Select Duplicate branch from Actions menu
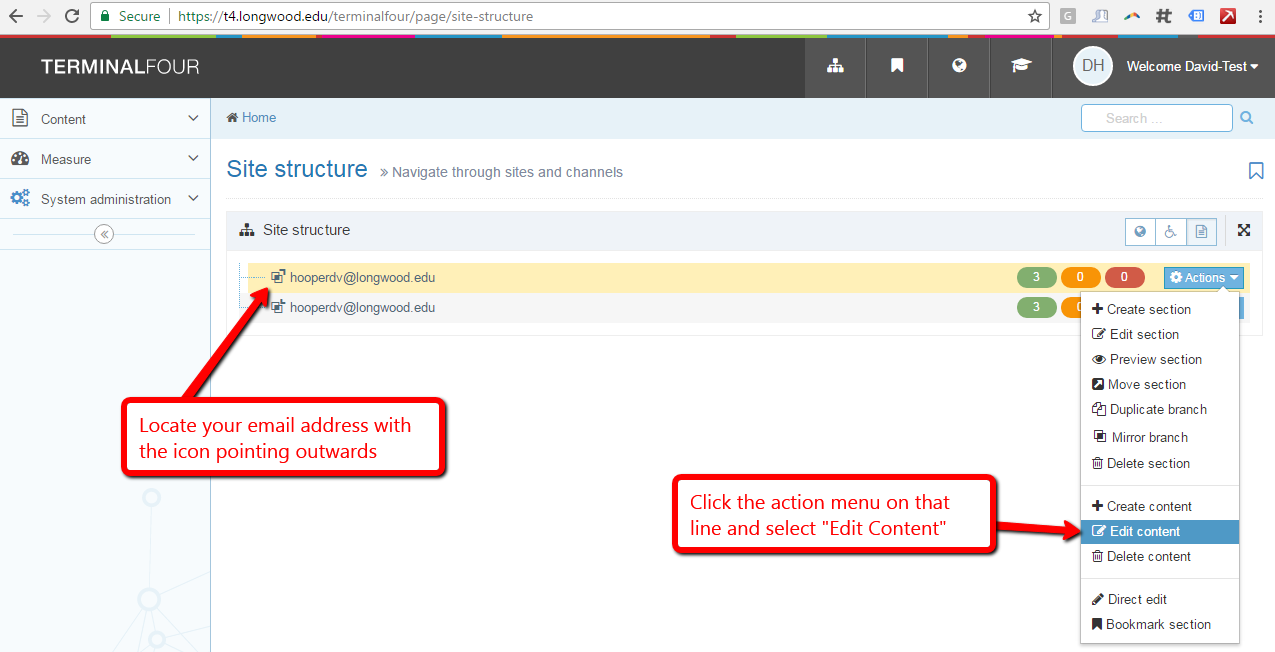The height and width of the screenshot is (652, 1275). [1160, 409]
